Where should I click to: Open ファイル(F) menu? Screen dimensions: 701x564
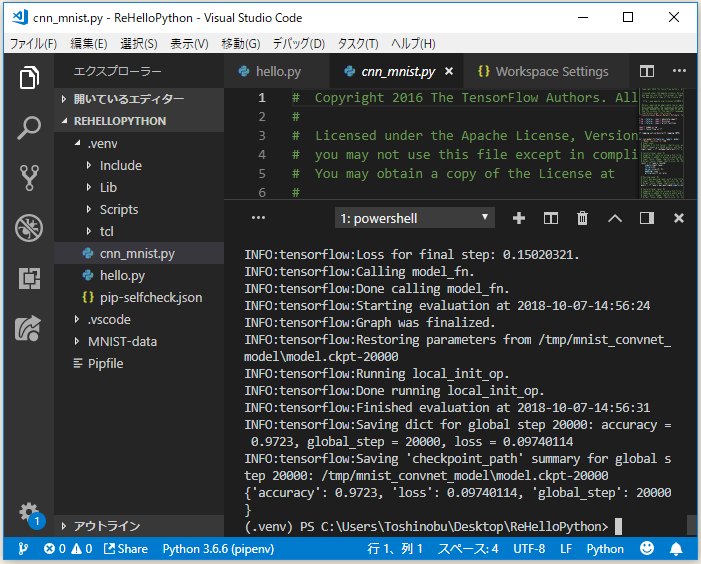tap(34, 43)
